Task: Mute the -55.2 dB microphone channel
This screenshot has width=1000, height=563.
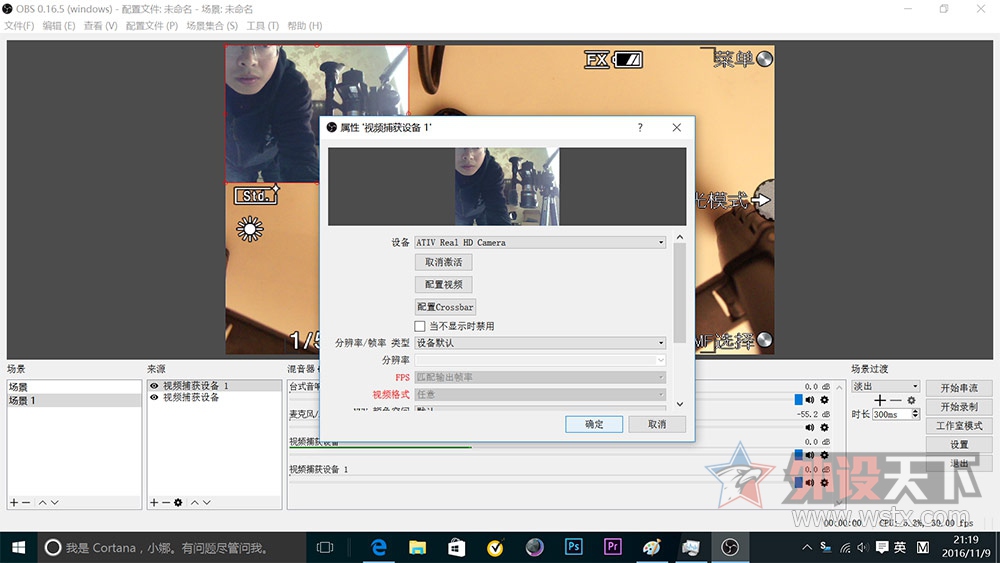Action: [810, 427]
